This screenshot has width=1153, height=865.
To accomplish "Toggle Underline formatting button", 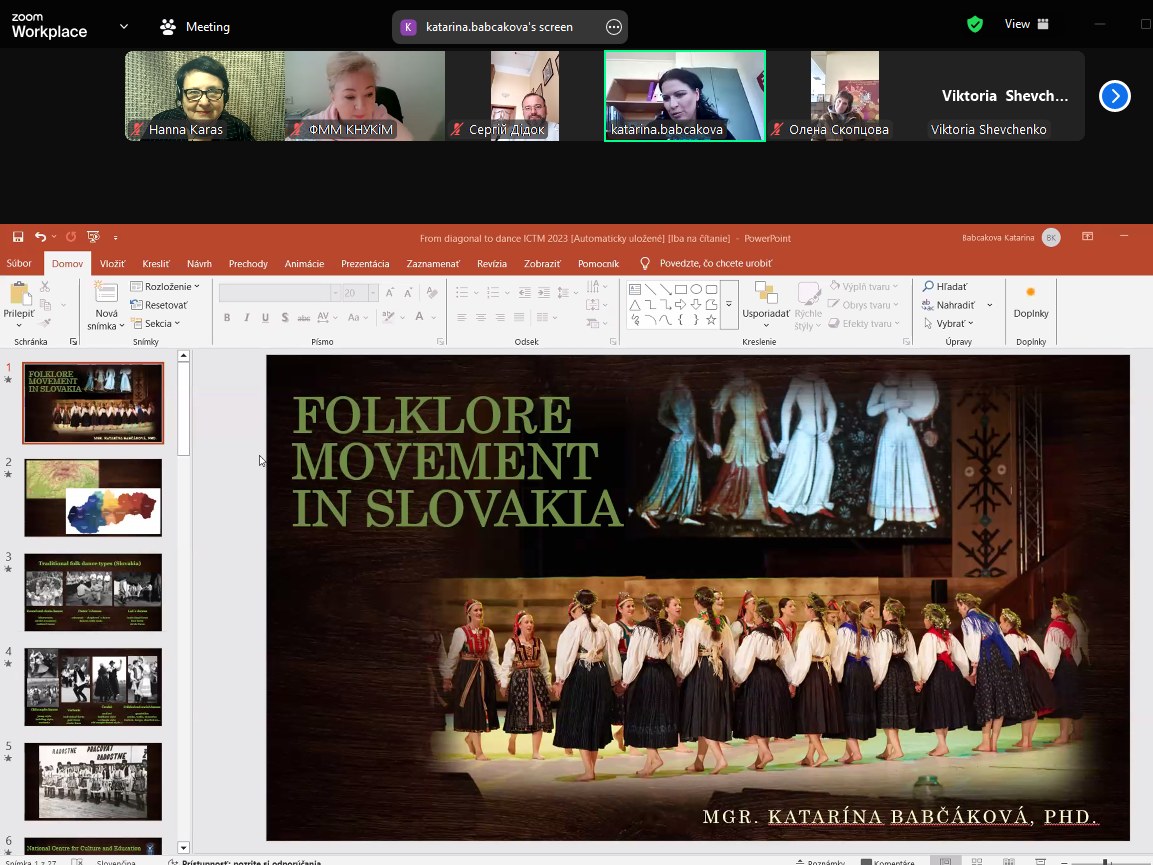I will click(x=265, y=318).
